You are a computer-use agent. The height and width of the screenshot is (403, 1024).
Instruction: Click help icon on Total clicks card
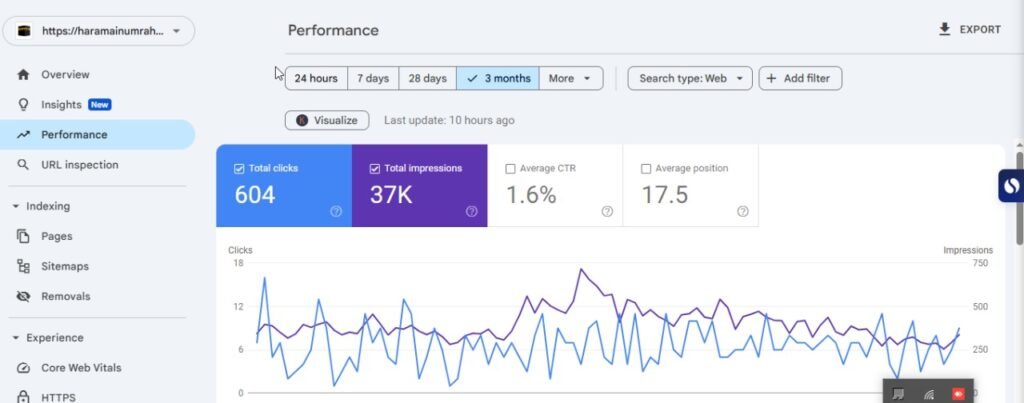pyautogui.click(x=336, y=211)
